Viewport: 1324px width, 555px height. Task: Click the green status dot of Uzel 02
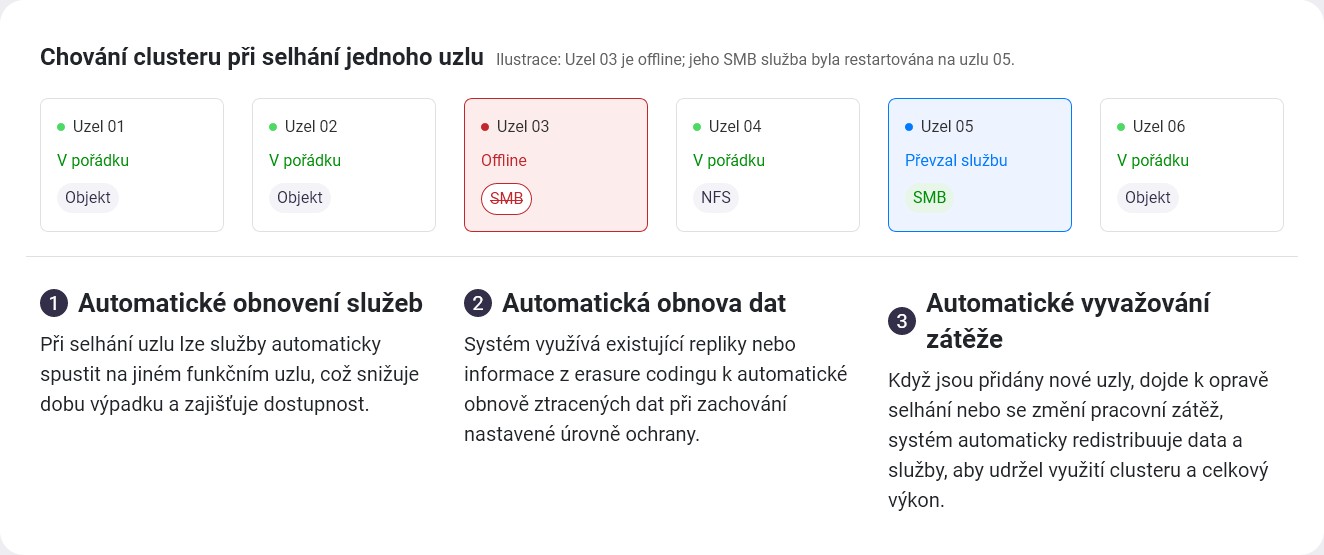273,127
